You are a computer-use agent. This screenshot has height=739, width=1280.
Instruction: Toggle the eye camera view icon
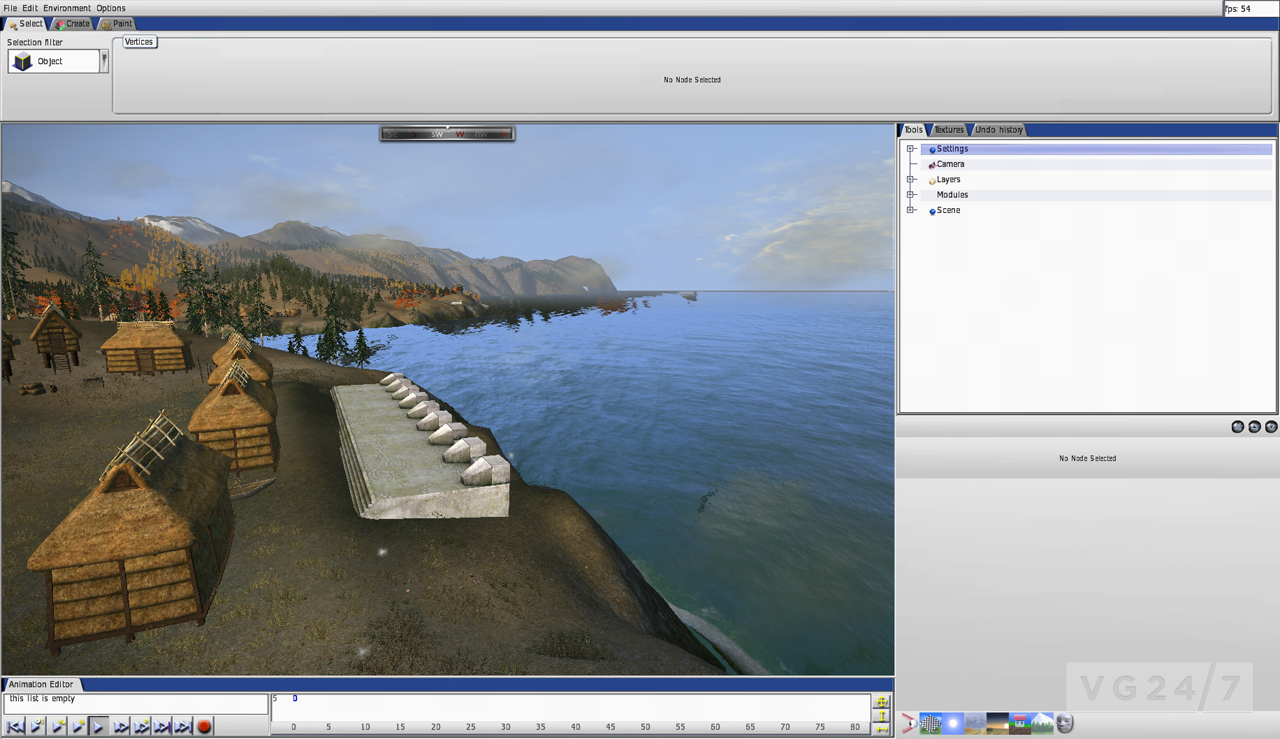point(909,723)
